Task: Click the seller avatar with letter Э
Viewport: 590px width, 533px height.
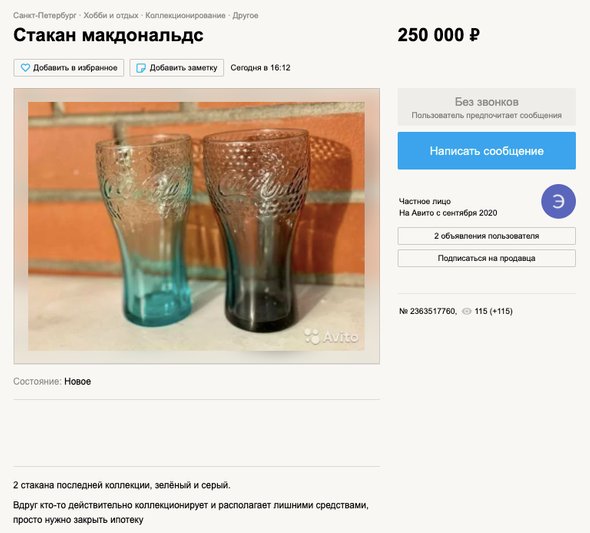Action: pos(558,202)
